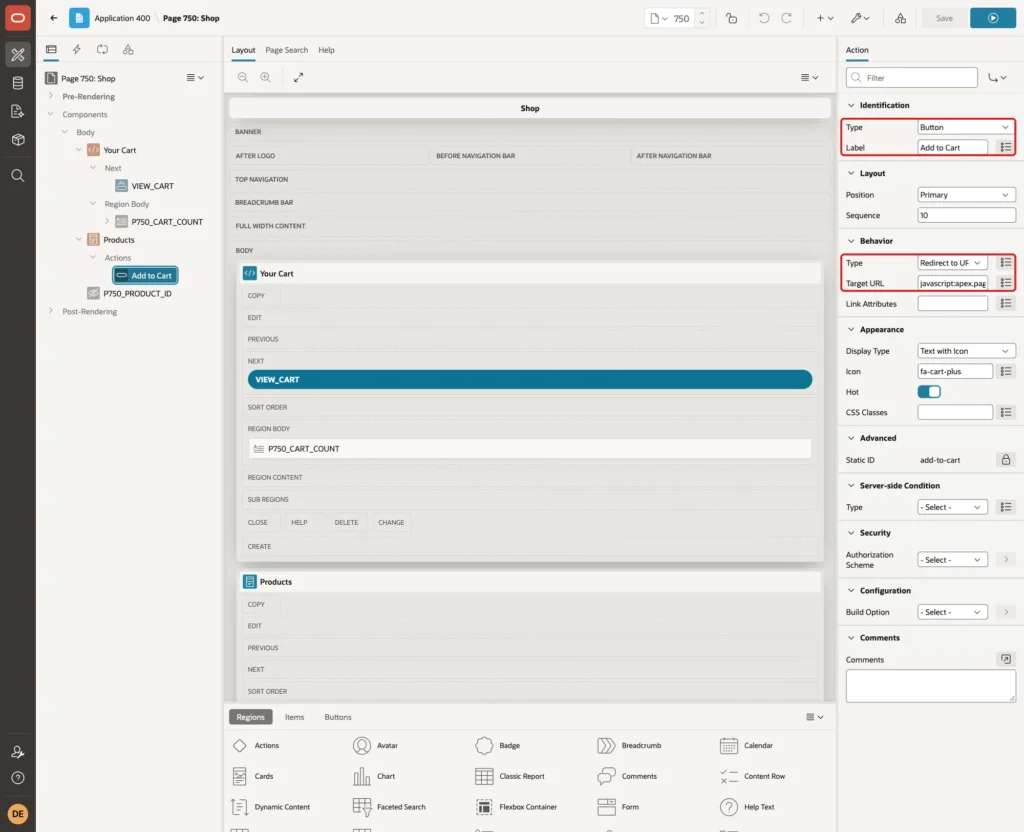Image resolution: width=1024 pixels, height=832 pixels.
Task: Switch gallery to Regions tab
Action: (250, 717)
